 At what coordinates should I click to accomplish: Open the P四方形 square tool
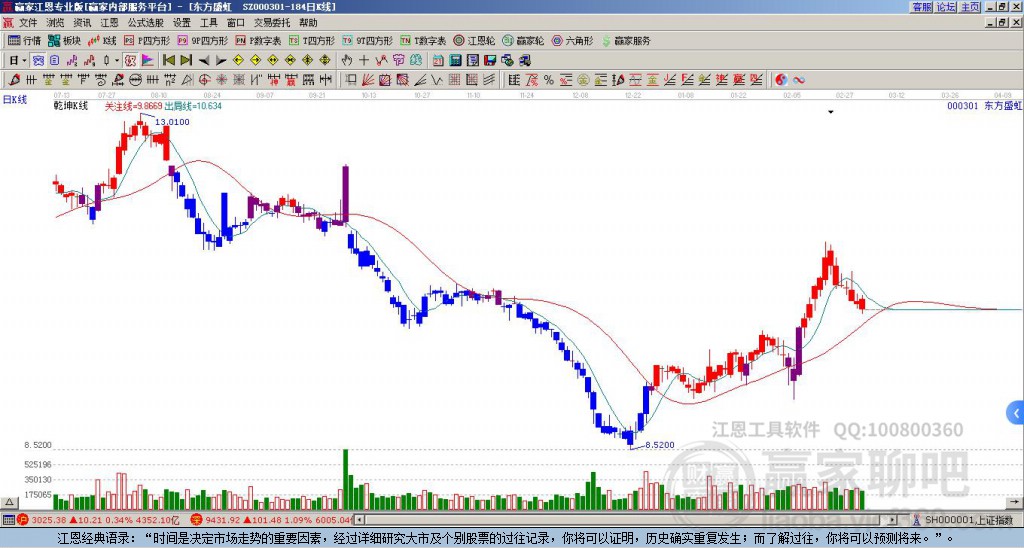click(x=147, y=40)
